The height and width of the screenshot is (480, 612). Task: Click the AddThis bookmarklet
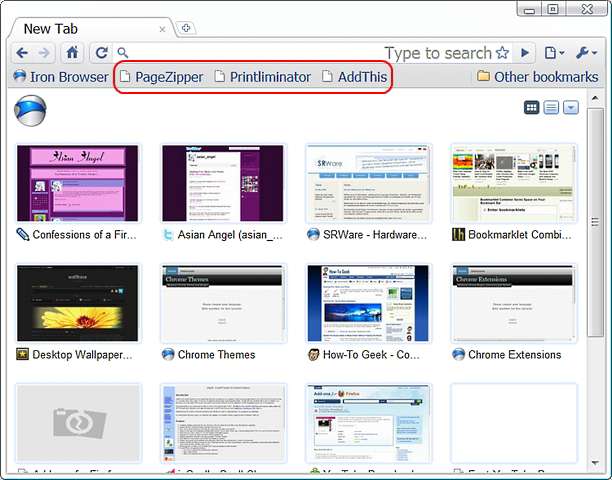click(x=355, y=77)
